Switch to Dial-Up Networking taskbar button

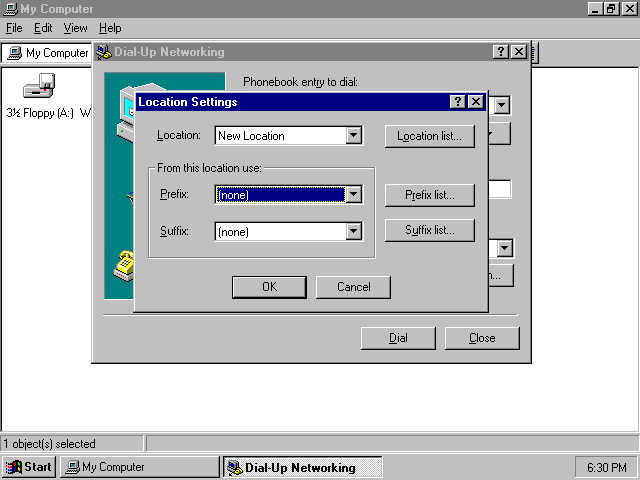[302, 467]
